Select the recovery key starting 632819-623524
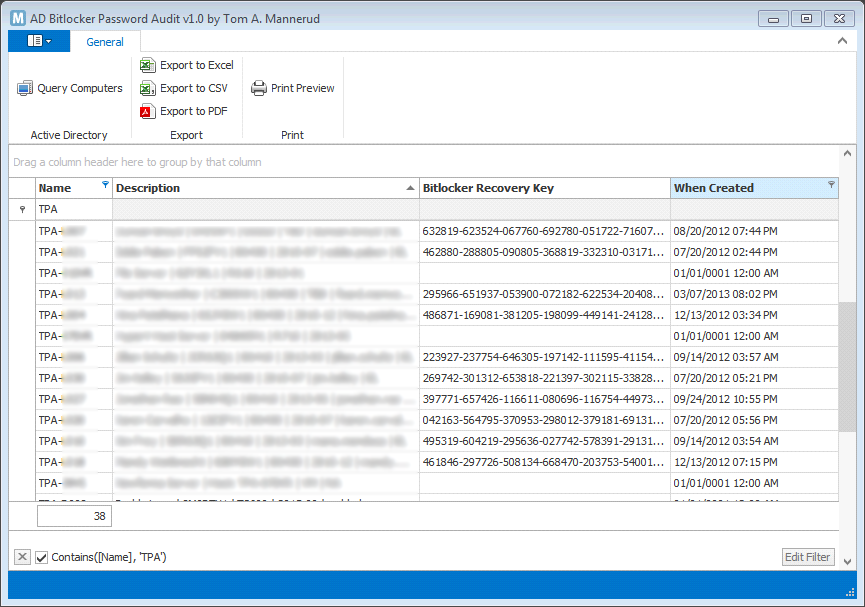Image resolution: width=865 pixels, height=607 pixels. (x=545, y=231)
